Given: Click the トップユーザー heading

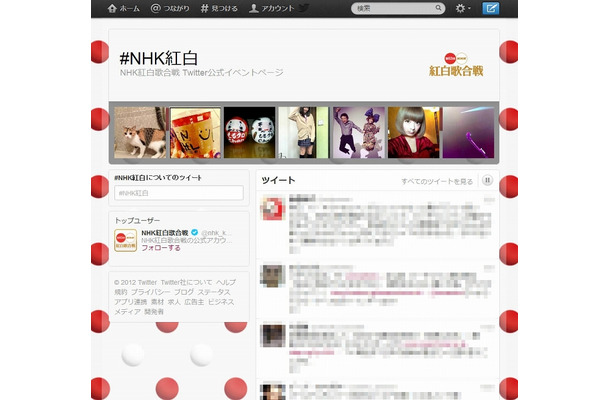Looking at the screenshot, I should click(137, 220).
